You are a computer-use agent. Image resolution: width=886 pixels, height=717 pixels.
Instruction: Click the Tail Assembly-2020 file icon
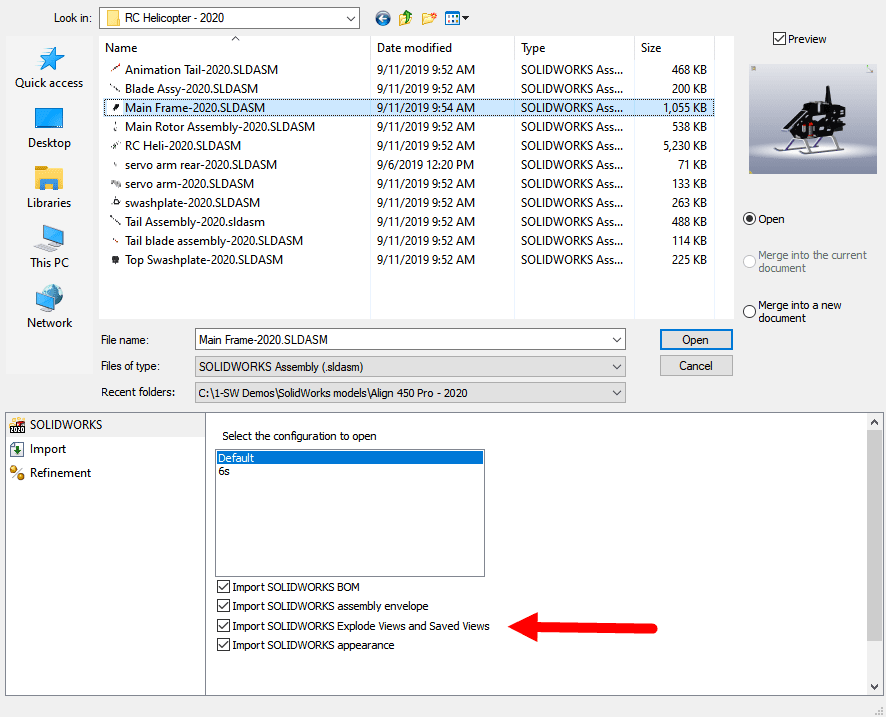[115, 221]
